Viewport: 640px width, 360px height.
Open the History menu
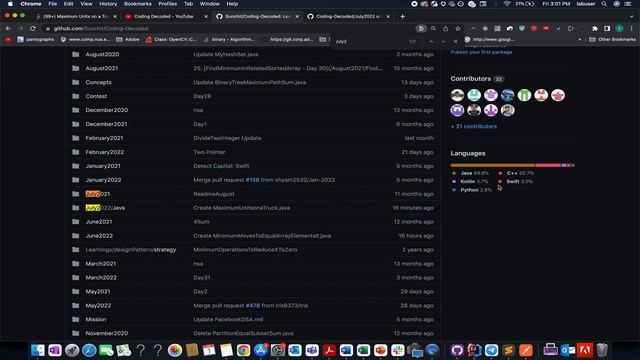point(108,4)
